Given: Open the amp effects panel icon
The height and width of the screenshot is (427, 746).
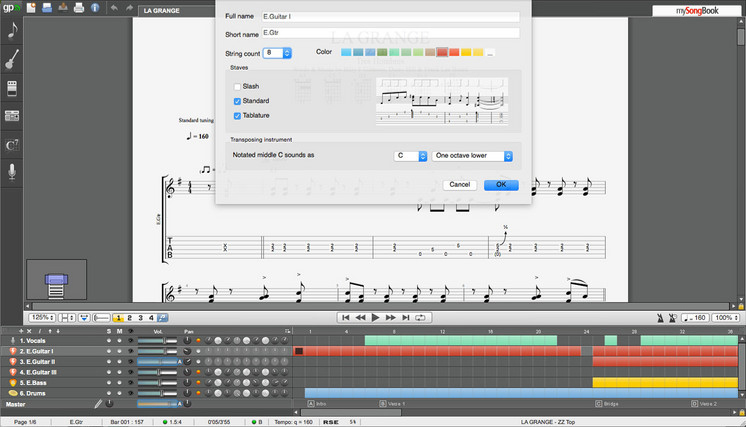Looking at the screenshot, I should point(11,116).
